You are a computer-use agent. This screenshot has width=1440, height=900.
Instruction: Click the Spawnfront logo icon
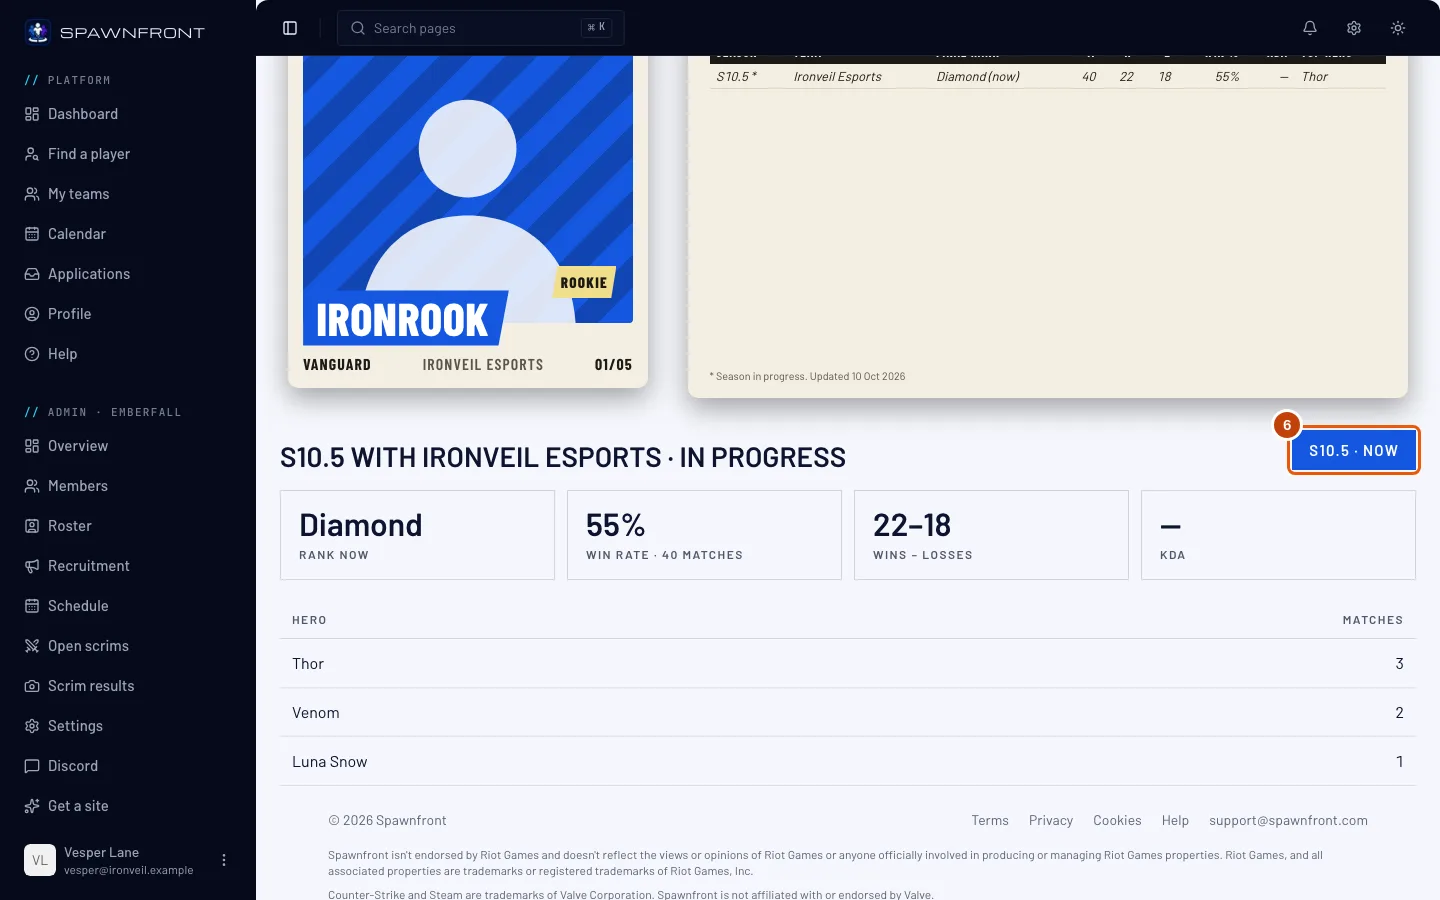(x=38, y=32)
